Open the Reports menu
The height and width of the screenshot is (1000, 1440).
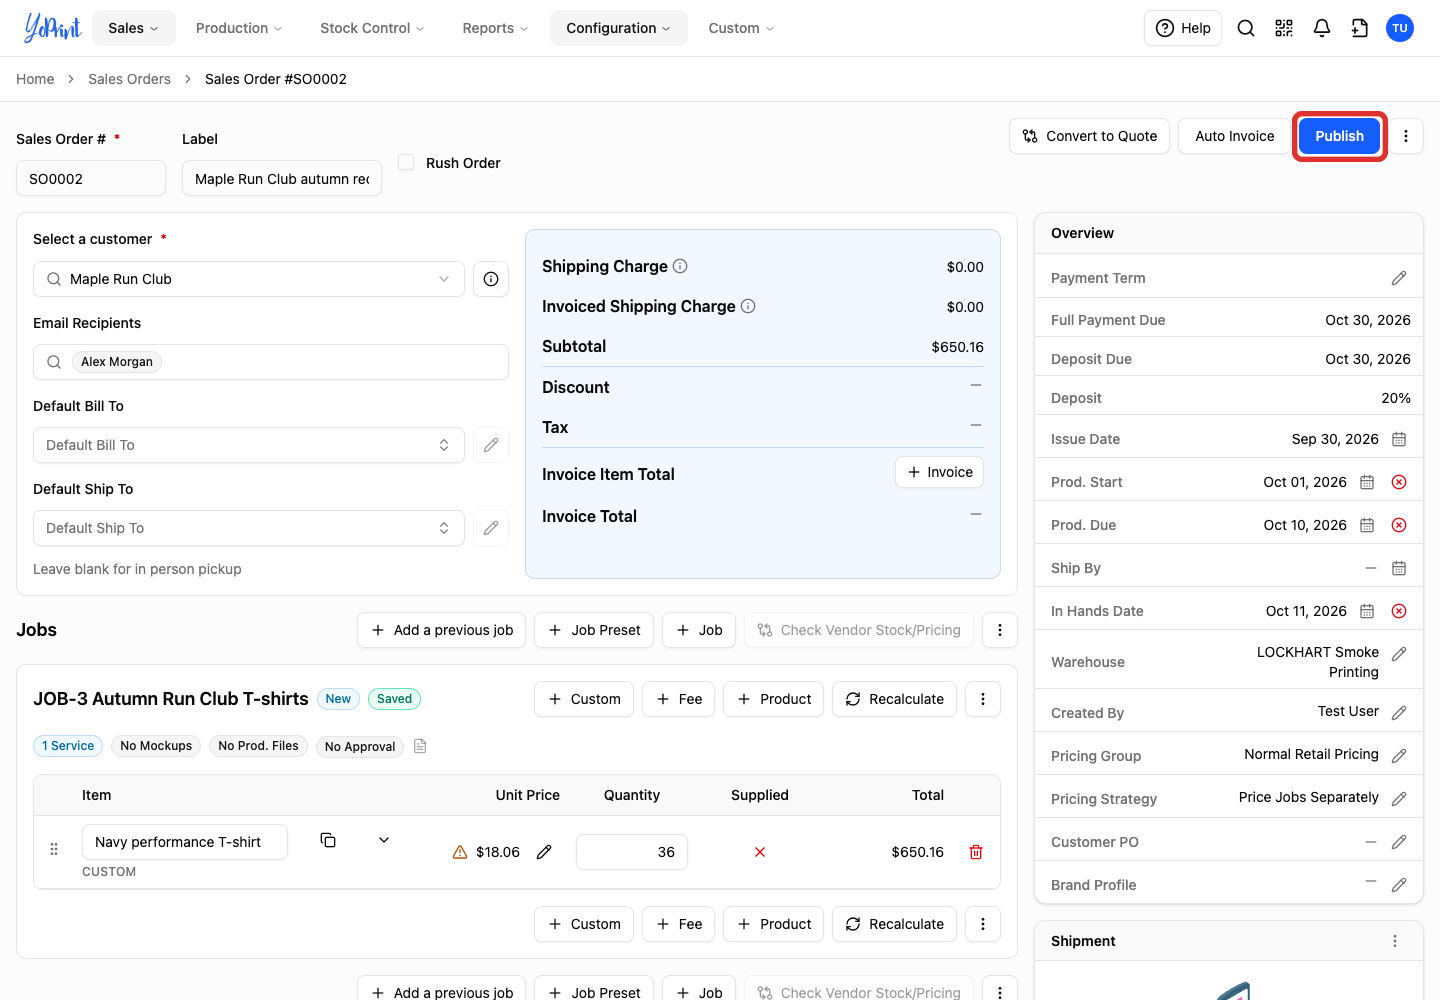pos(495,28)
